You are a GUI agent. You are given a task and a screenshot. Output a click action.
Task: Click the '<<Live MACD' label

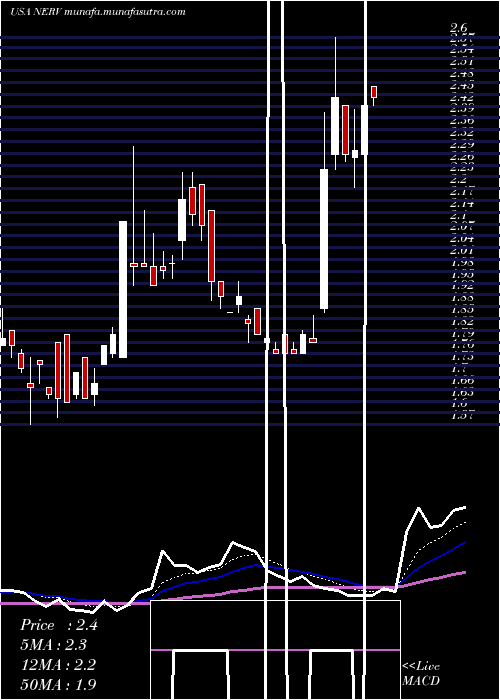[421, 674]
